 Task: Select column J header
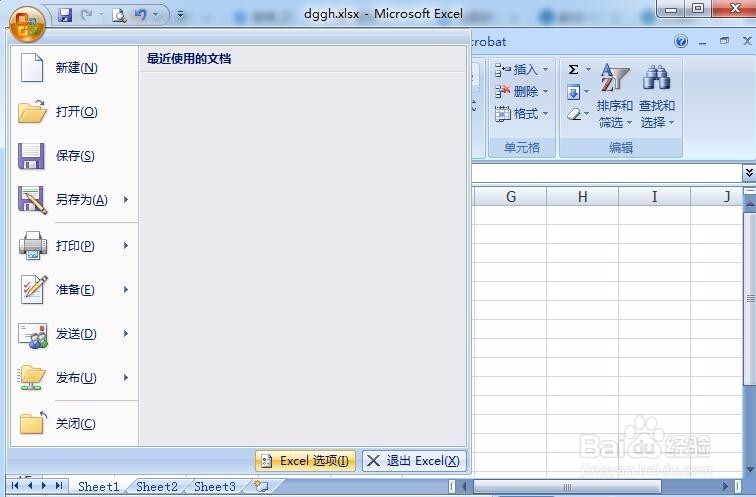tap(717, 197)
